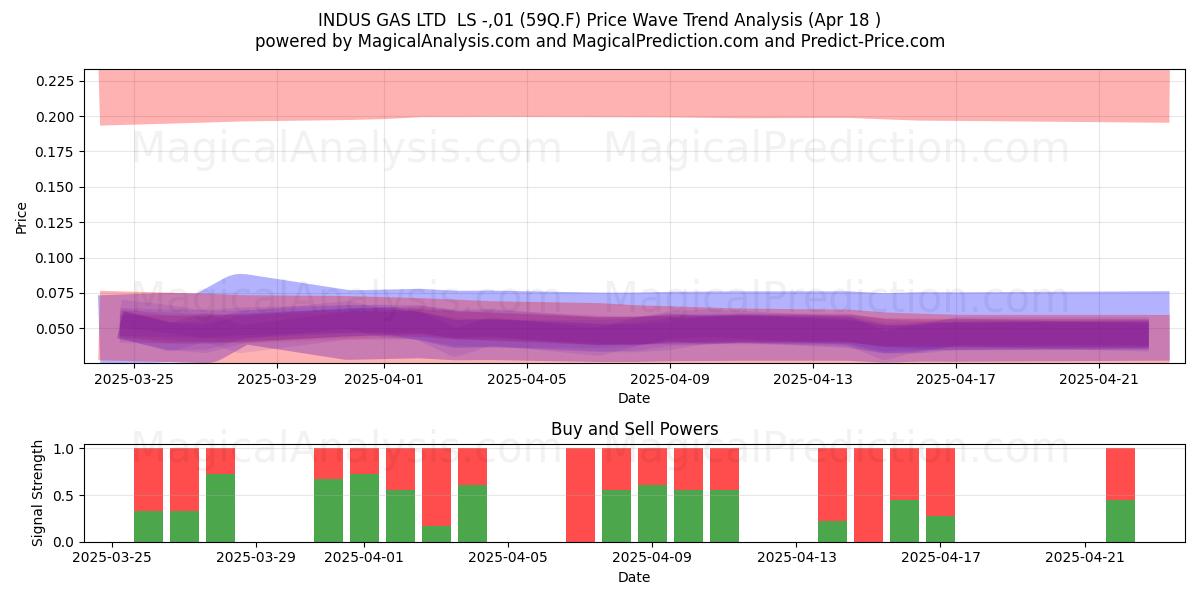
Task: Click 2025-04-05 under the price chart
Action: [526, 379]
